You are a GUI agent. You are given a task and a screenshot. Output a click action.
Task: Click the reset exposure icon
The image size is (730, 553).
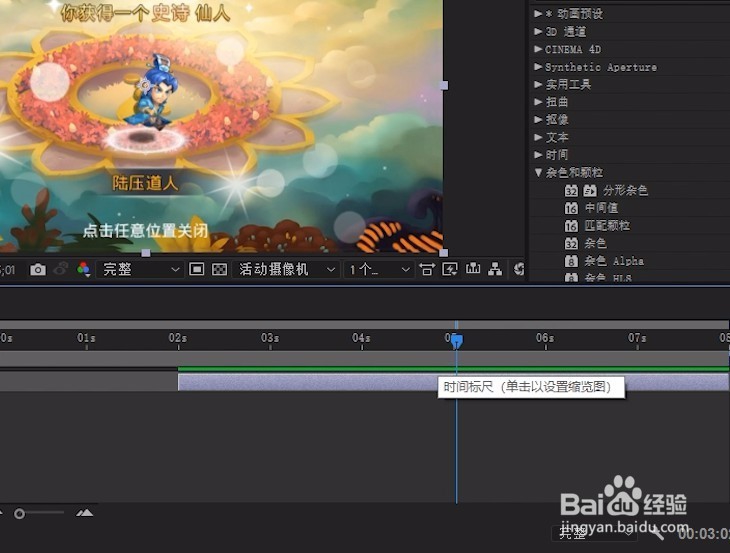tap(519, 269)
